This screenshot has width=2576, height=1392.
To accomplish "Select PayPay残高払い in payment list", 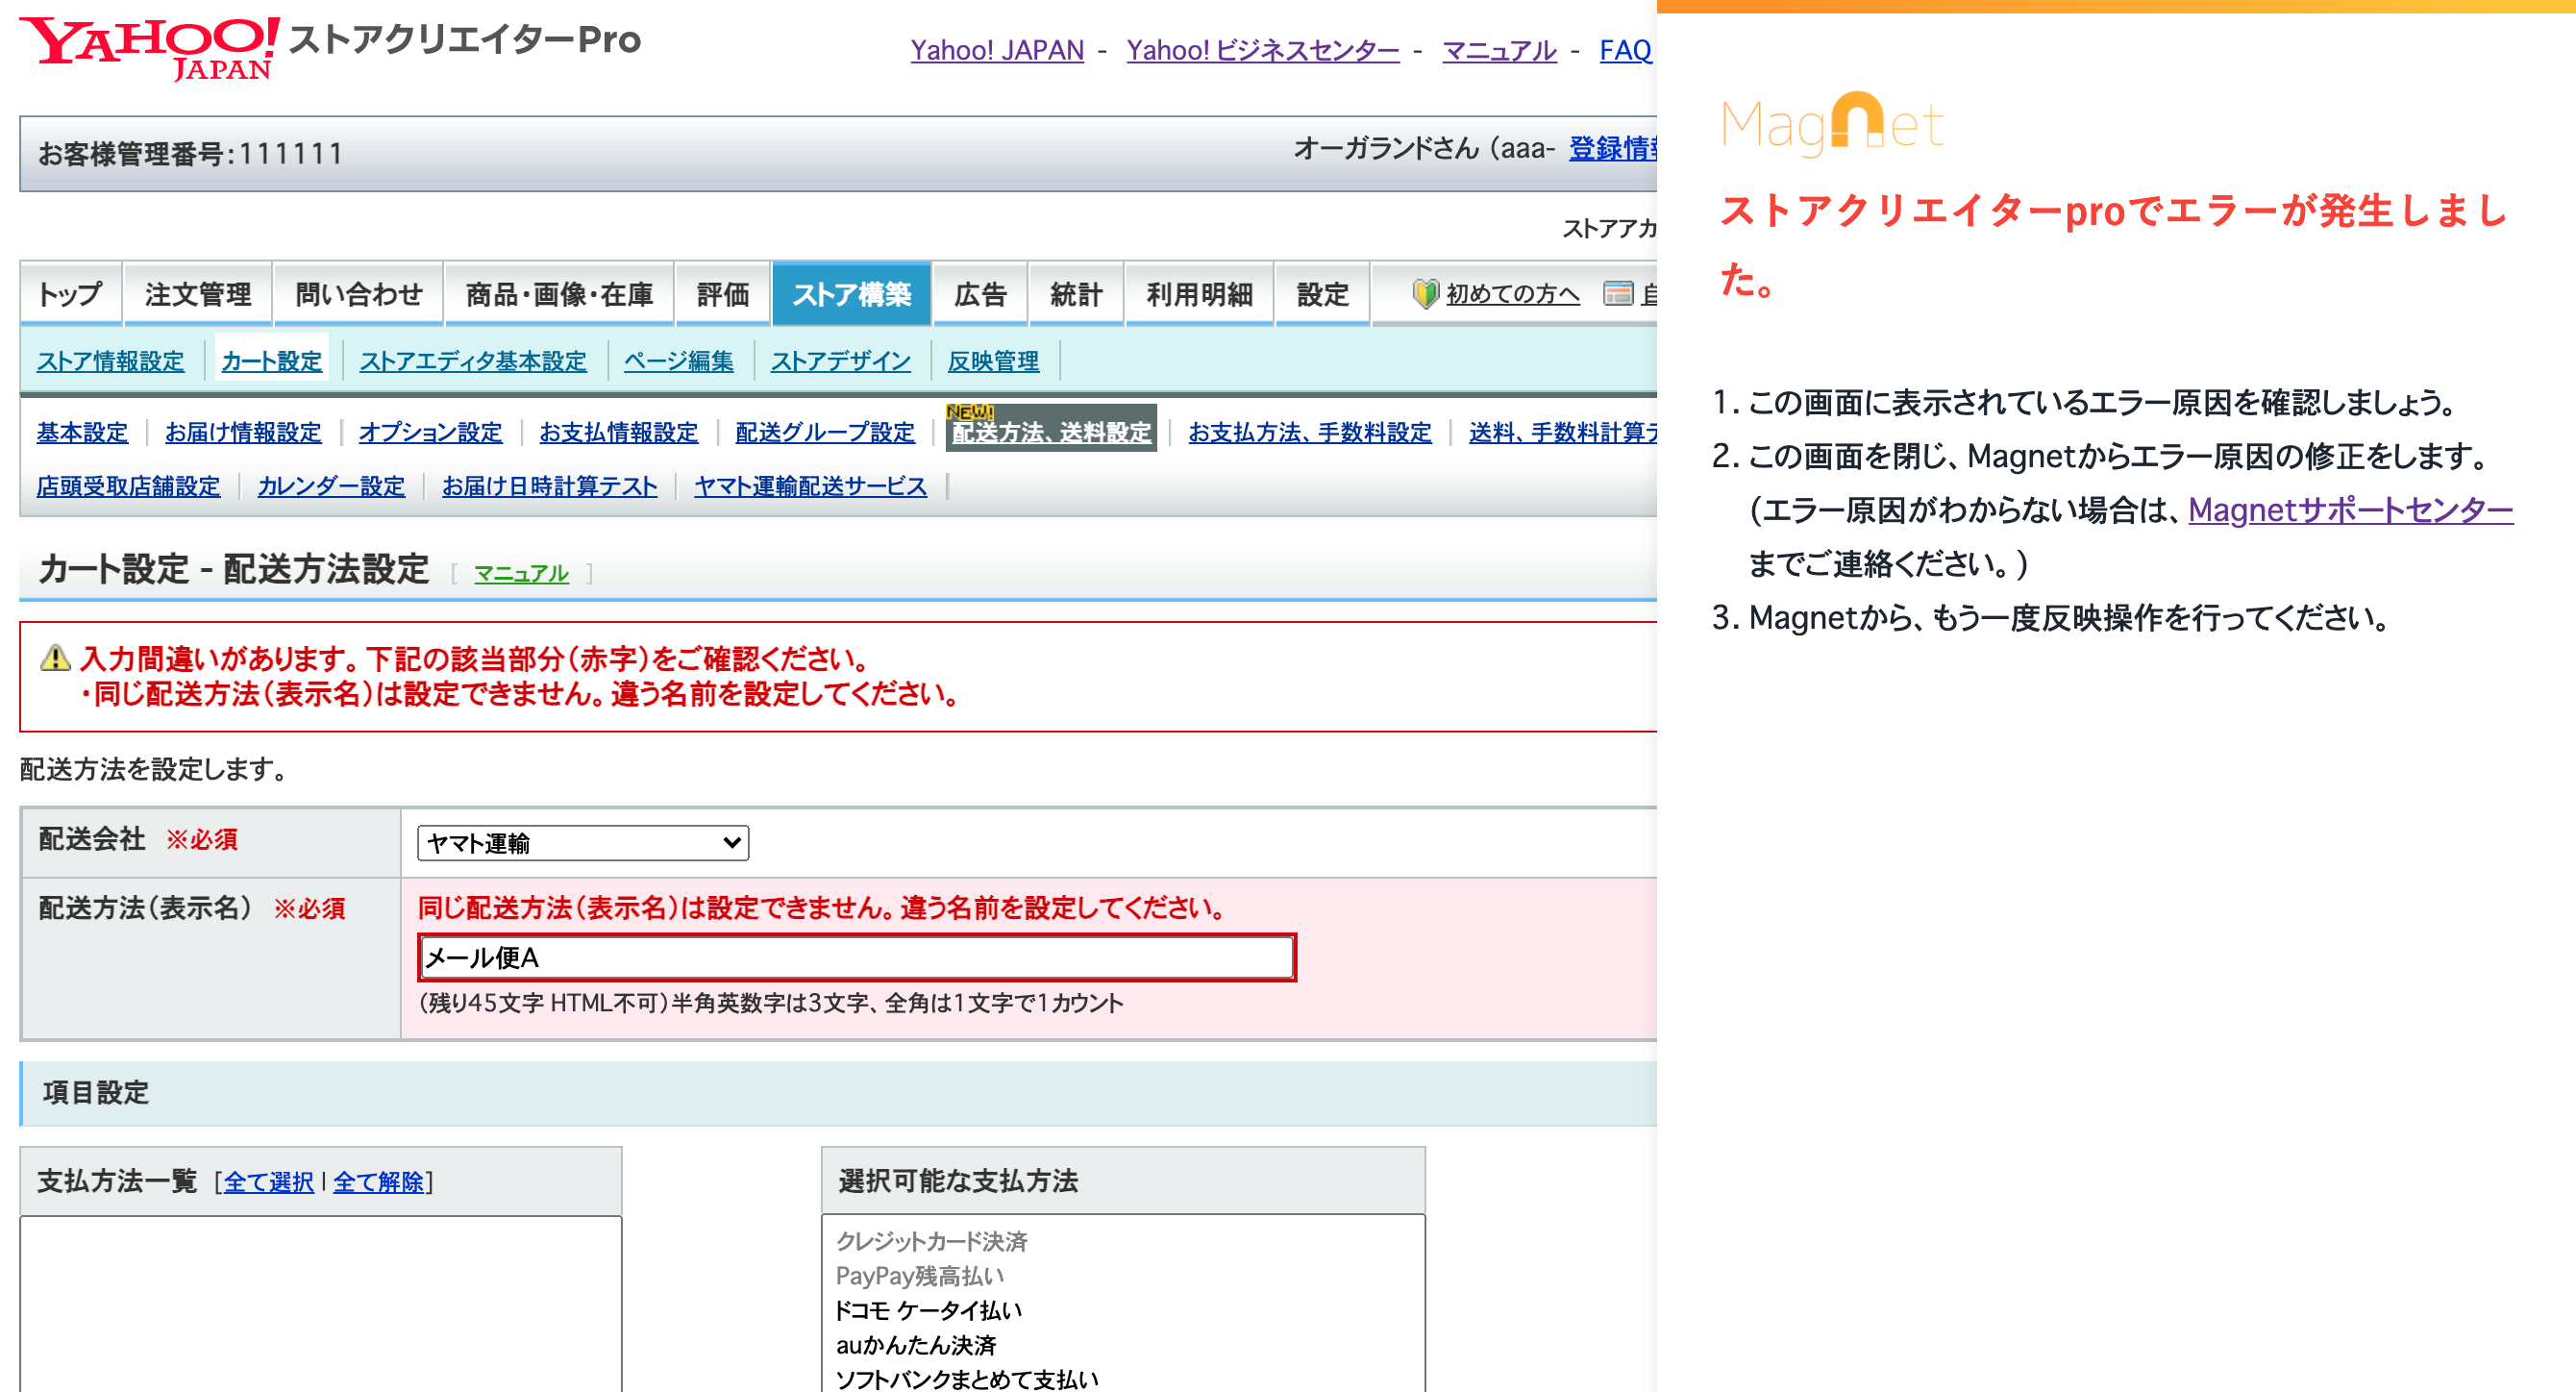I will coord(920,1276).
